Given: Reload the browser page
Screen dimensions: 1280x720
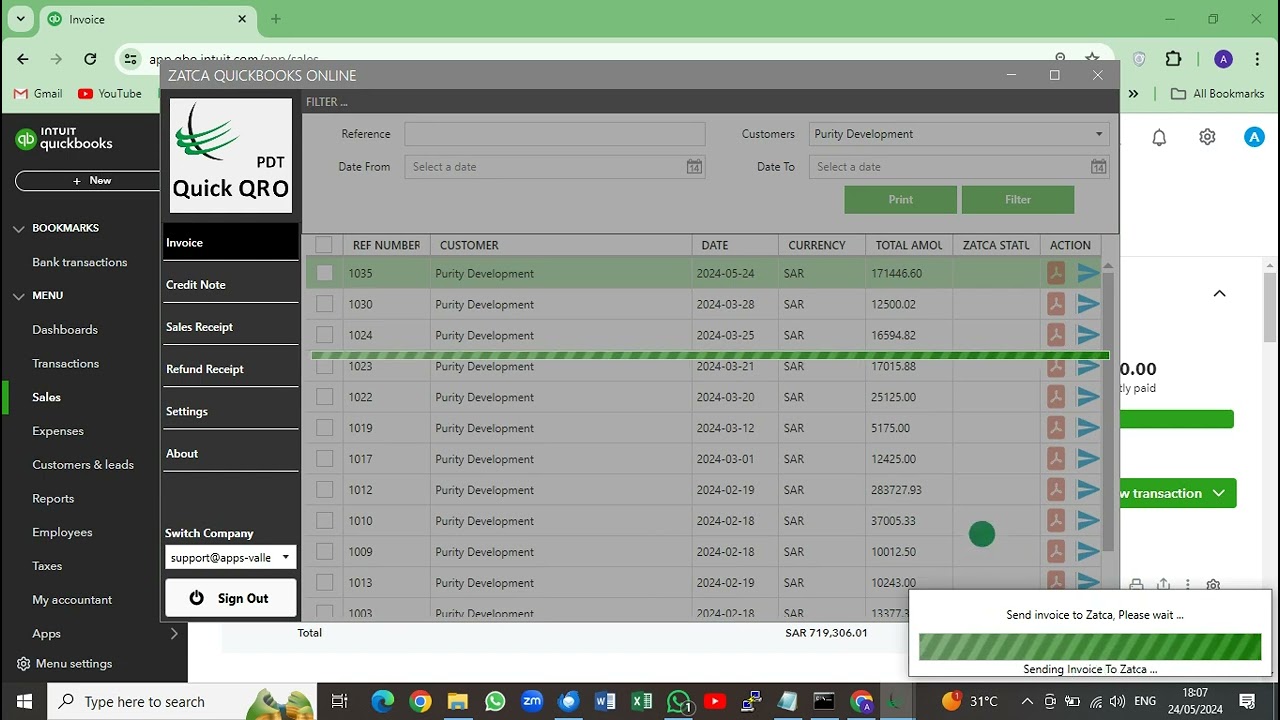Looking at the screenshot, I should pyautogui.click(x=90, y=59).
